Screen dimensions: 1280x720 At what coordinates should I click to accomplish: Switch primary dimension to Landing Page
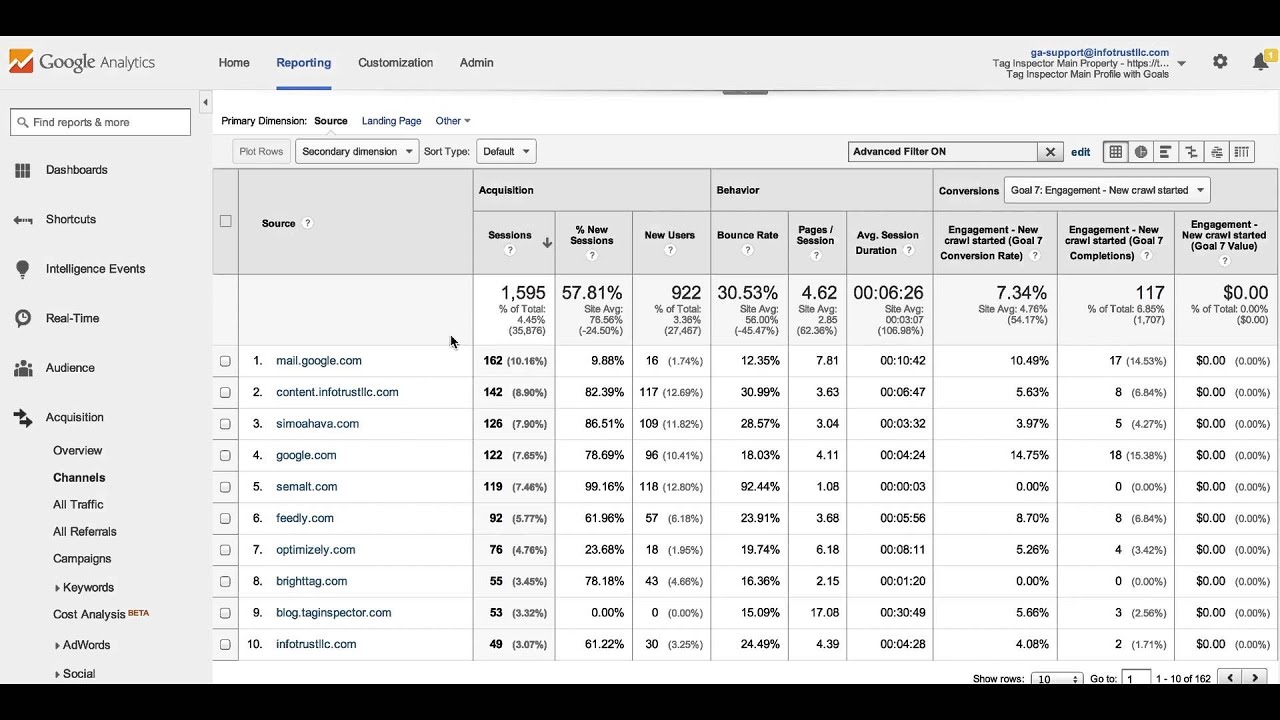click(391, 121)
